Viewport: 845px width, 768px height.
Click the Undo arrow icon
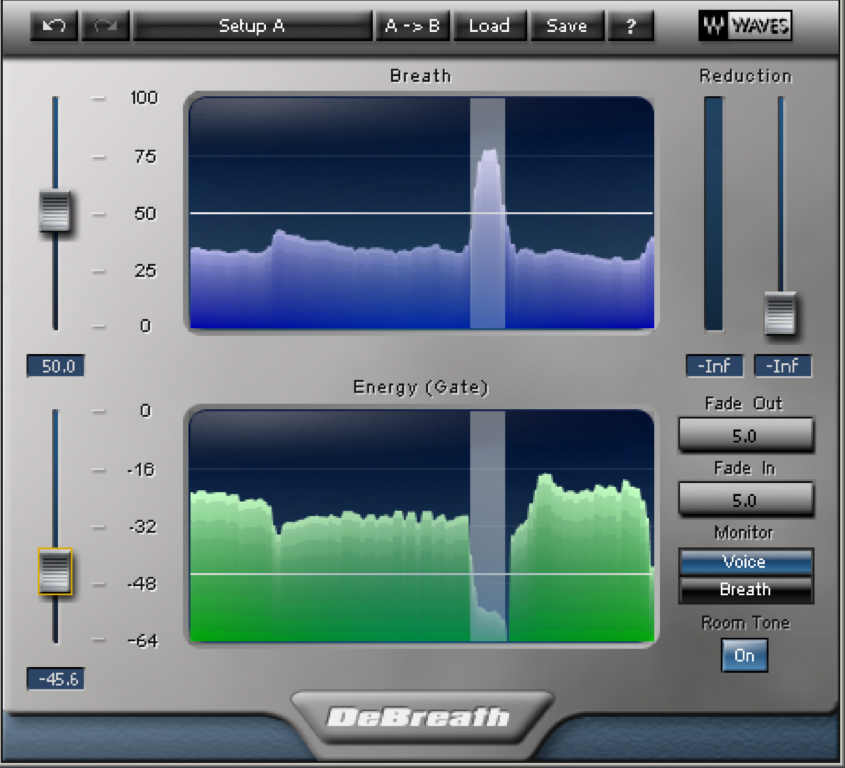pyautogui.click(x=54, y=26)
